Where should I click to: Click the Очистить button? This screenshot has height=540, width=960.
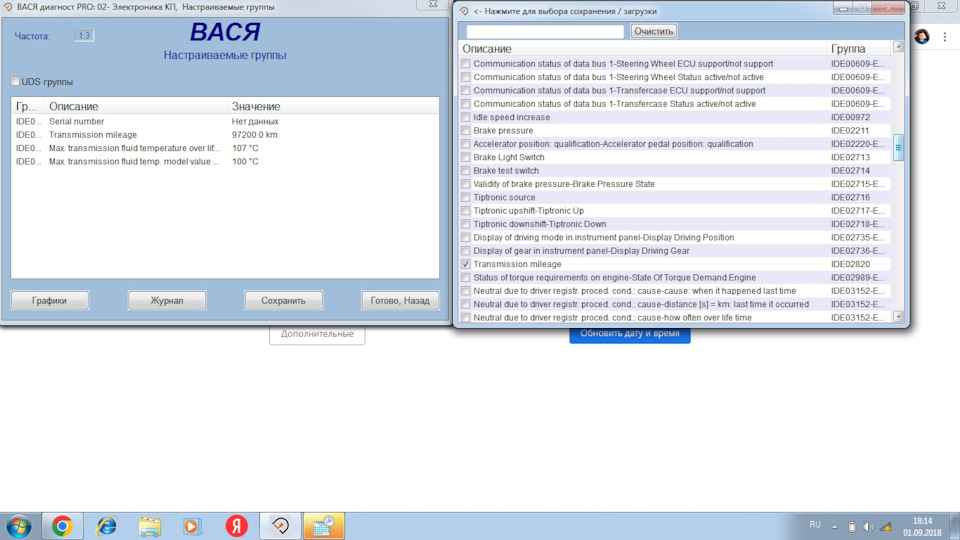click(654, 31)
